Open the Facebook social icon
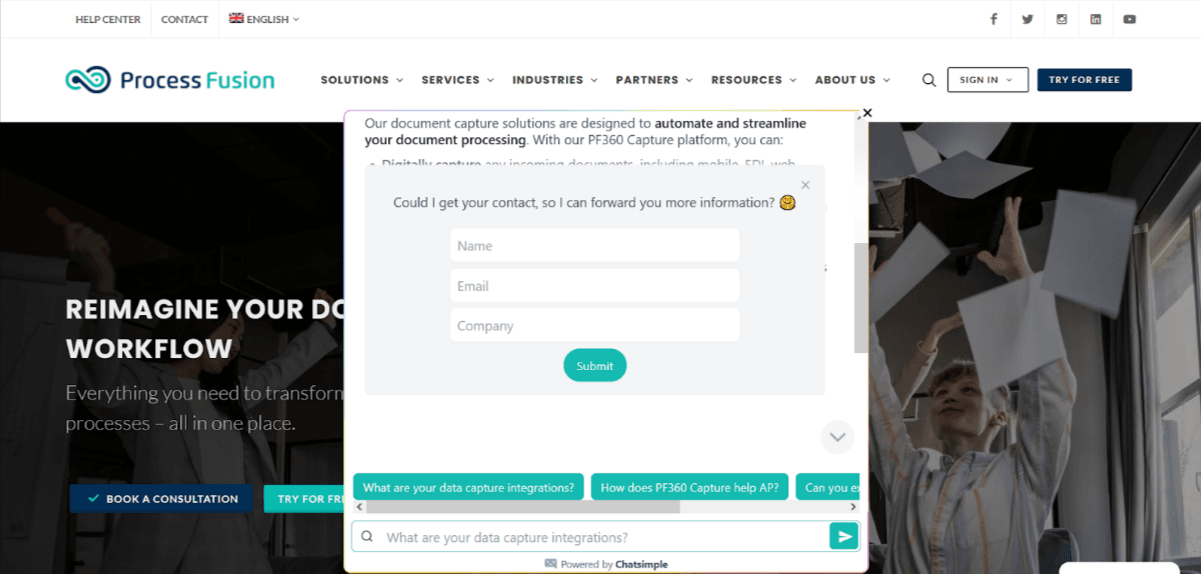Image resolution: width=1201 pixels, height=574 pixels. 994,19
